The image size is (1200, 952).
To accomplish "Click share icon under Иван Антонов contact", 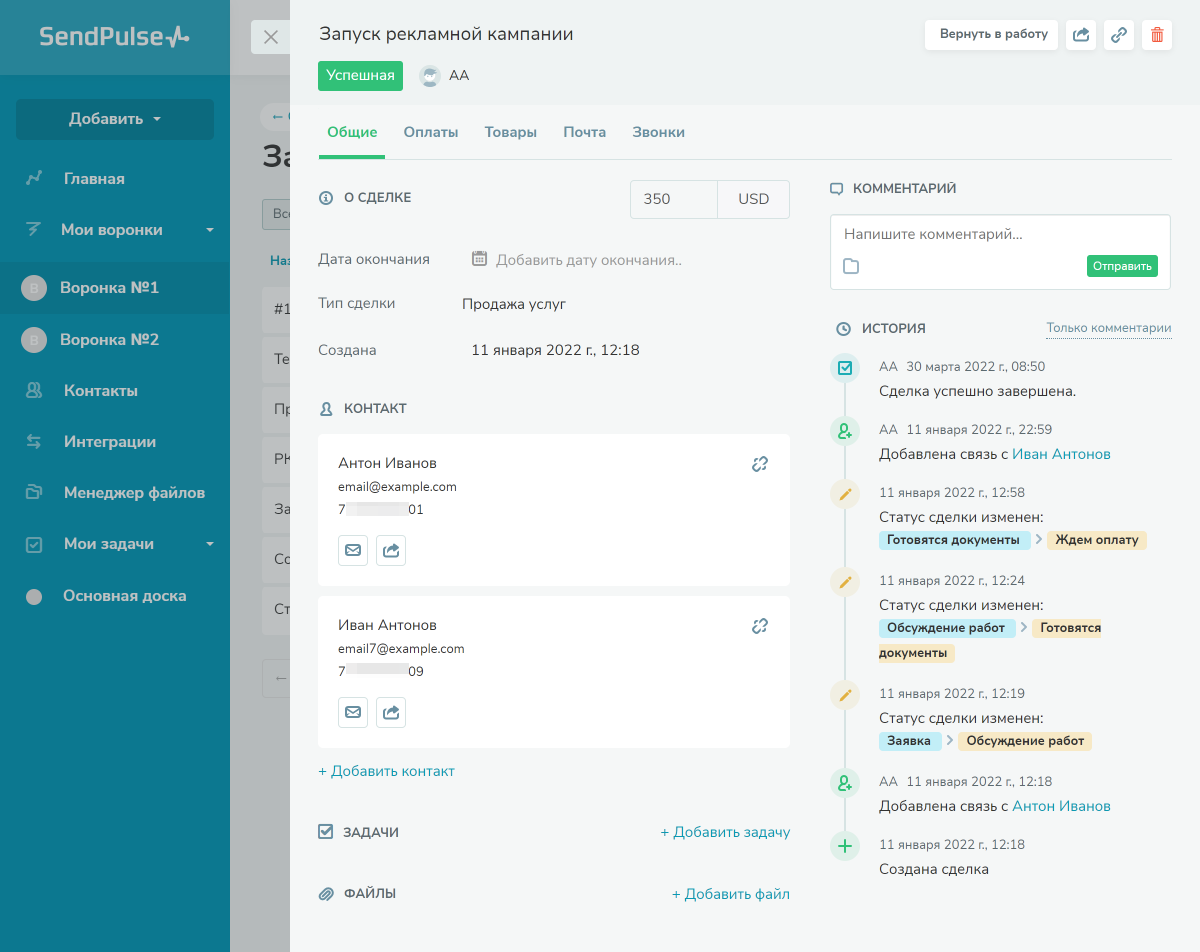I will pos(391,712).
